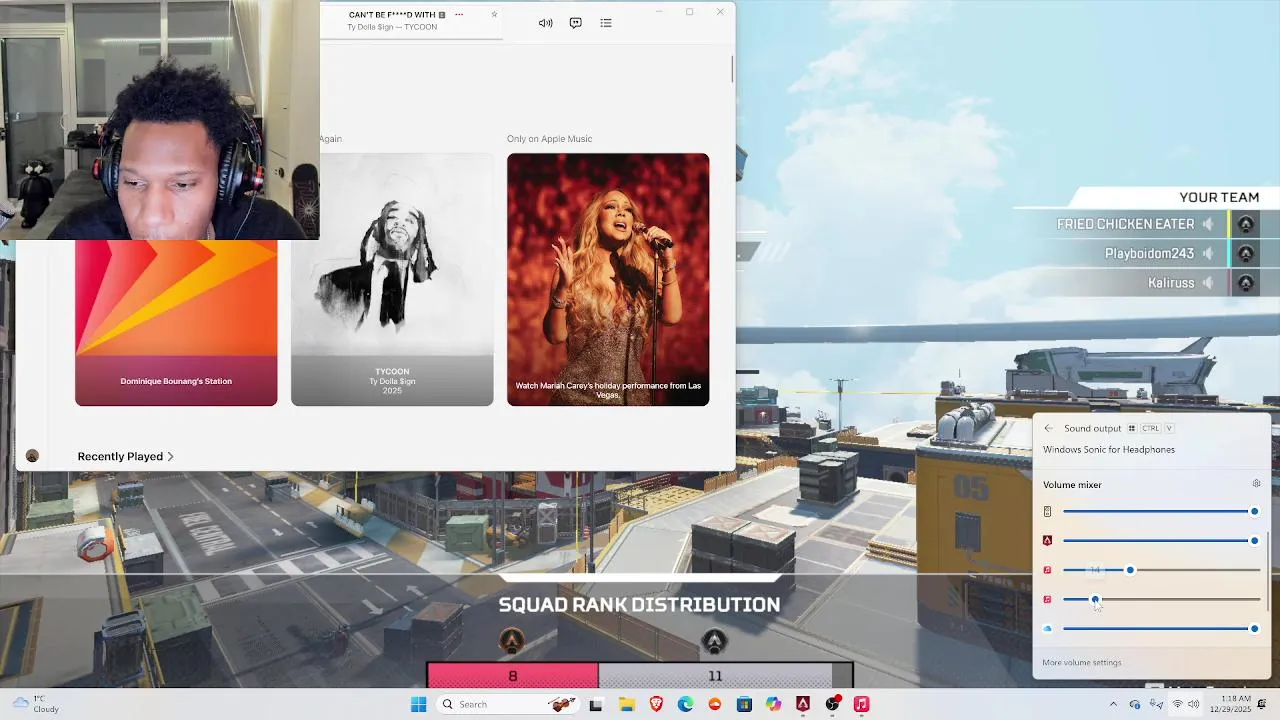
Task: Mute the system speaker device in the mixer
Action: point(1047,511)
